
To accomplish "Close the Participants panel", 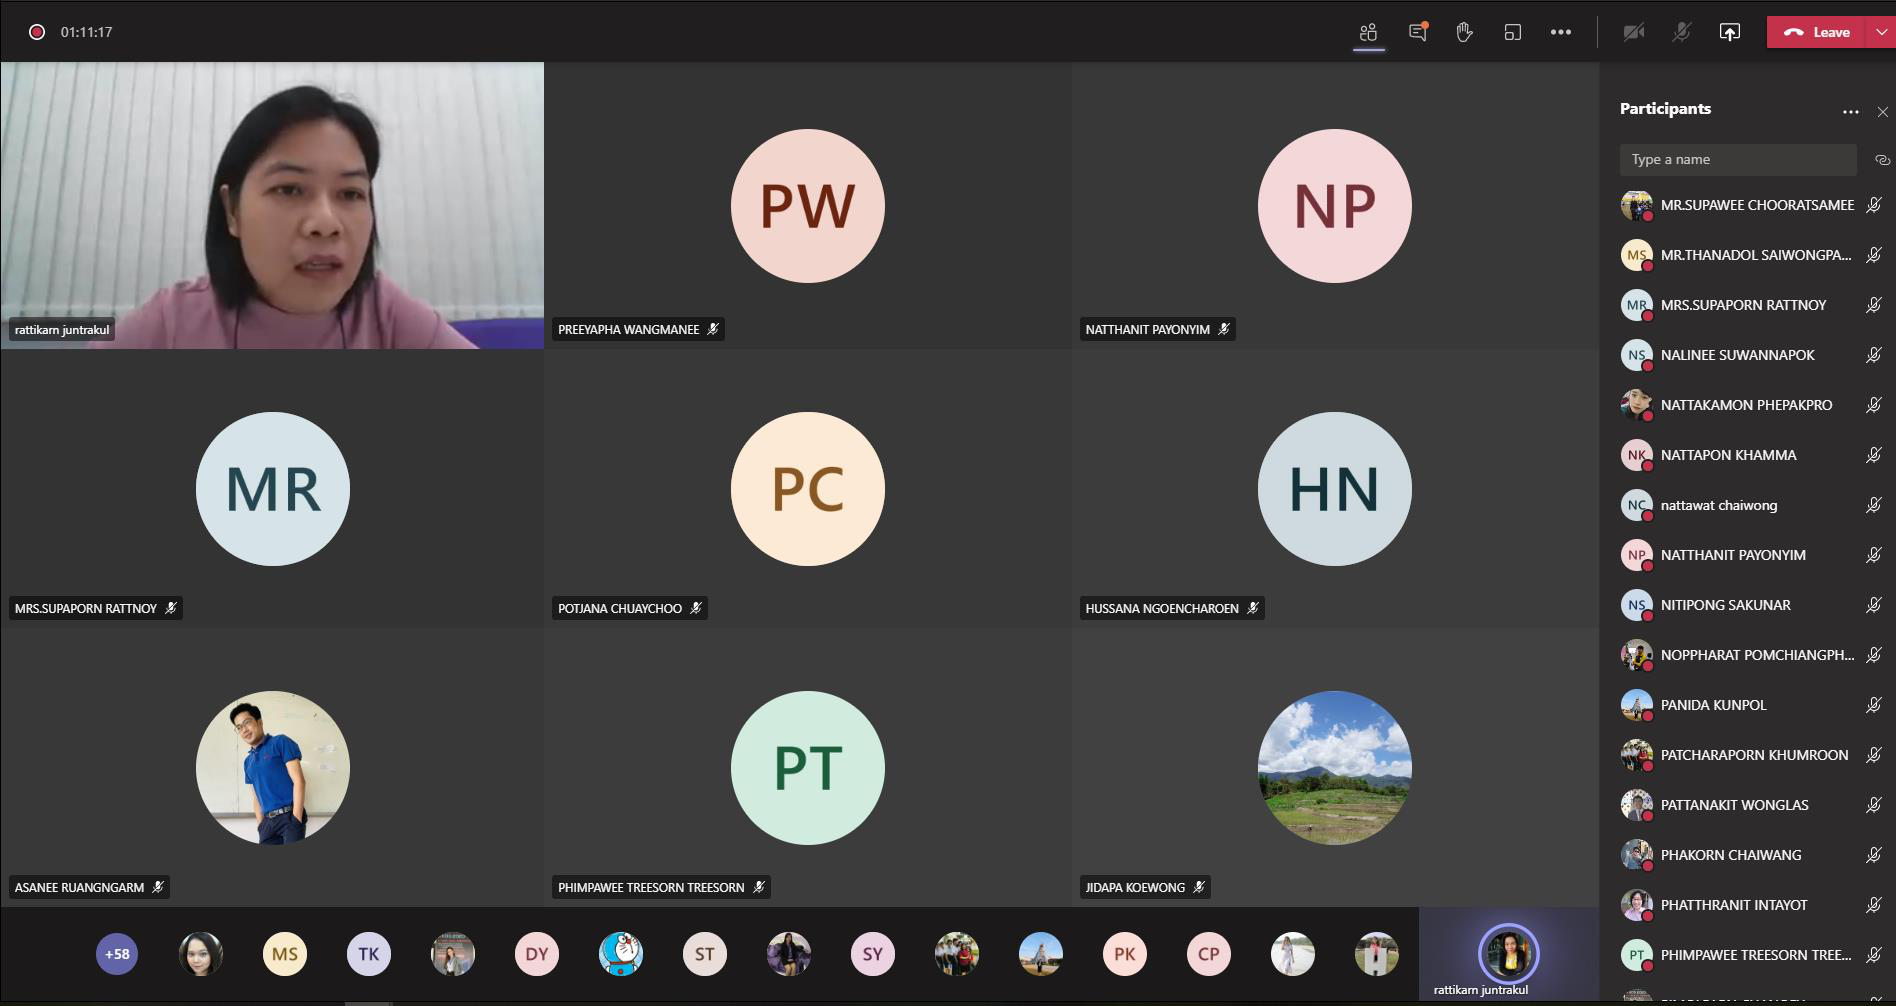I will click(1883, 112).
